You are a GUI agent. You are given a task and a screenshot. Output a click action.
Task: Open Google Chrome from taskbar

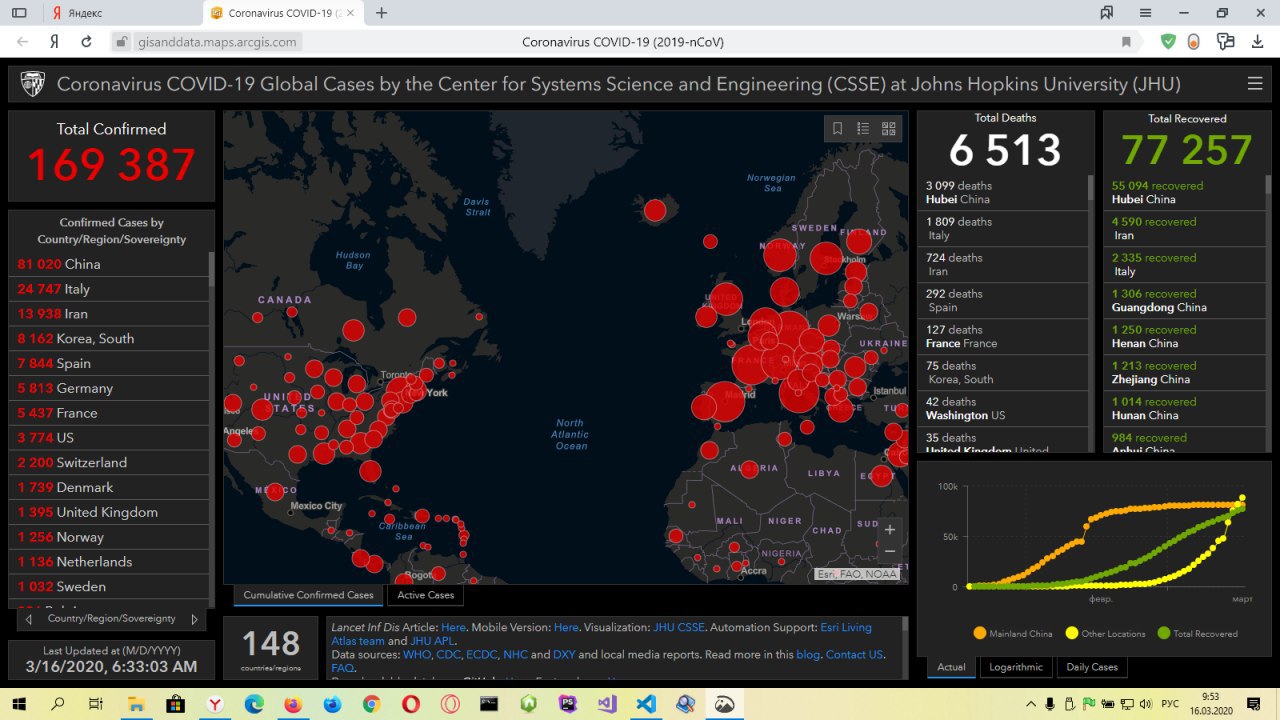[371, 704]
